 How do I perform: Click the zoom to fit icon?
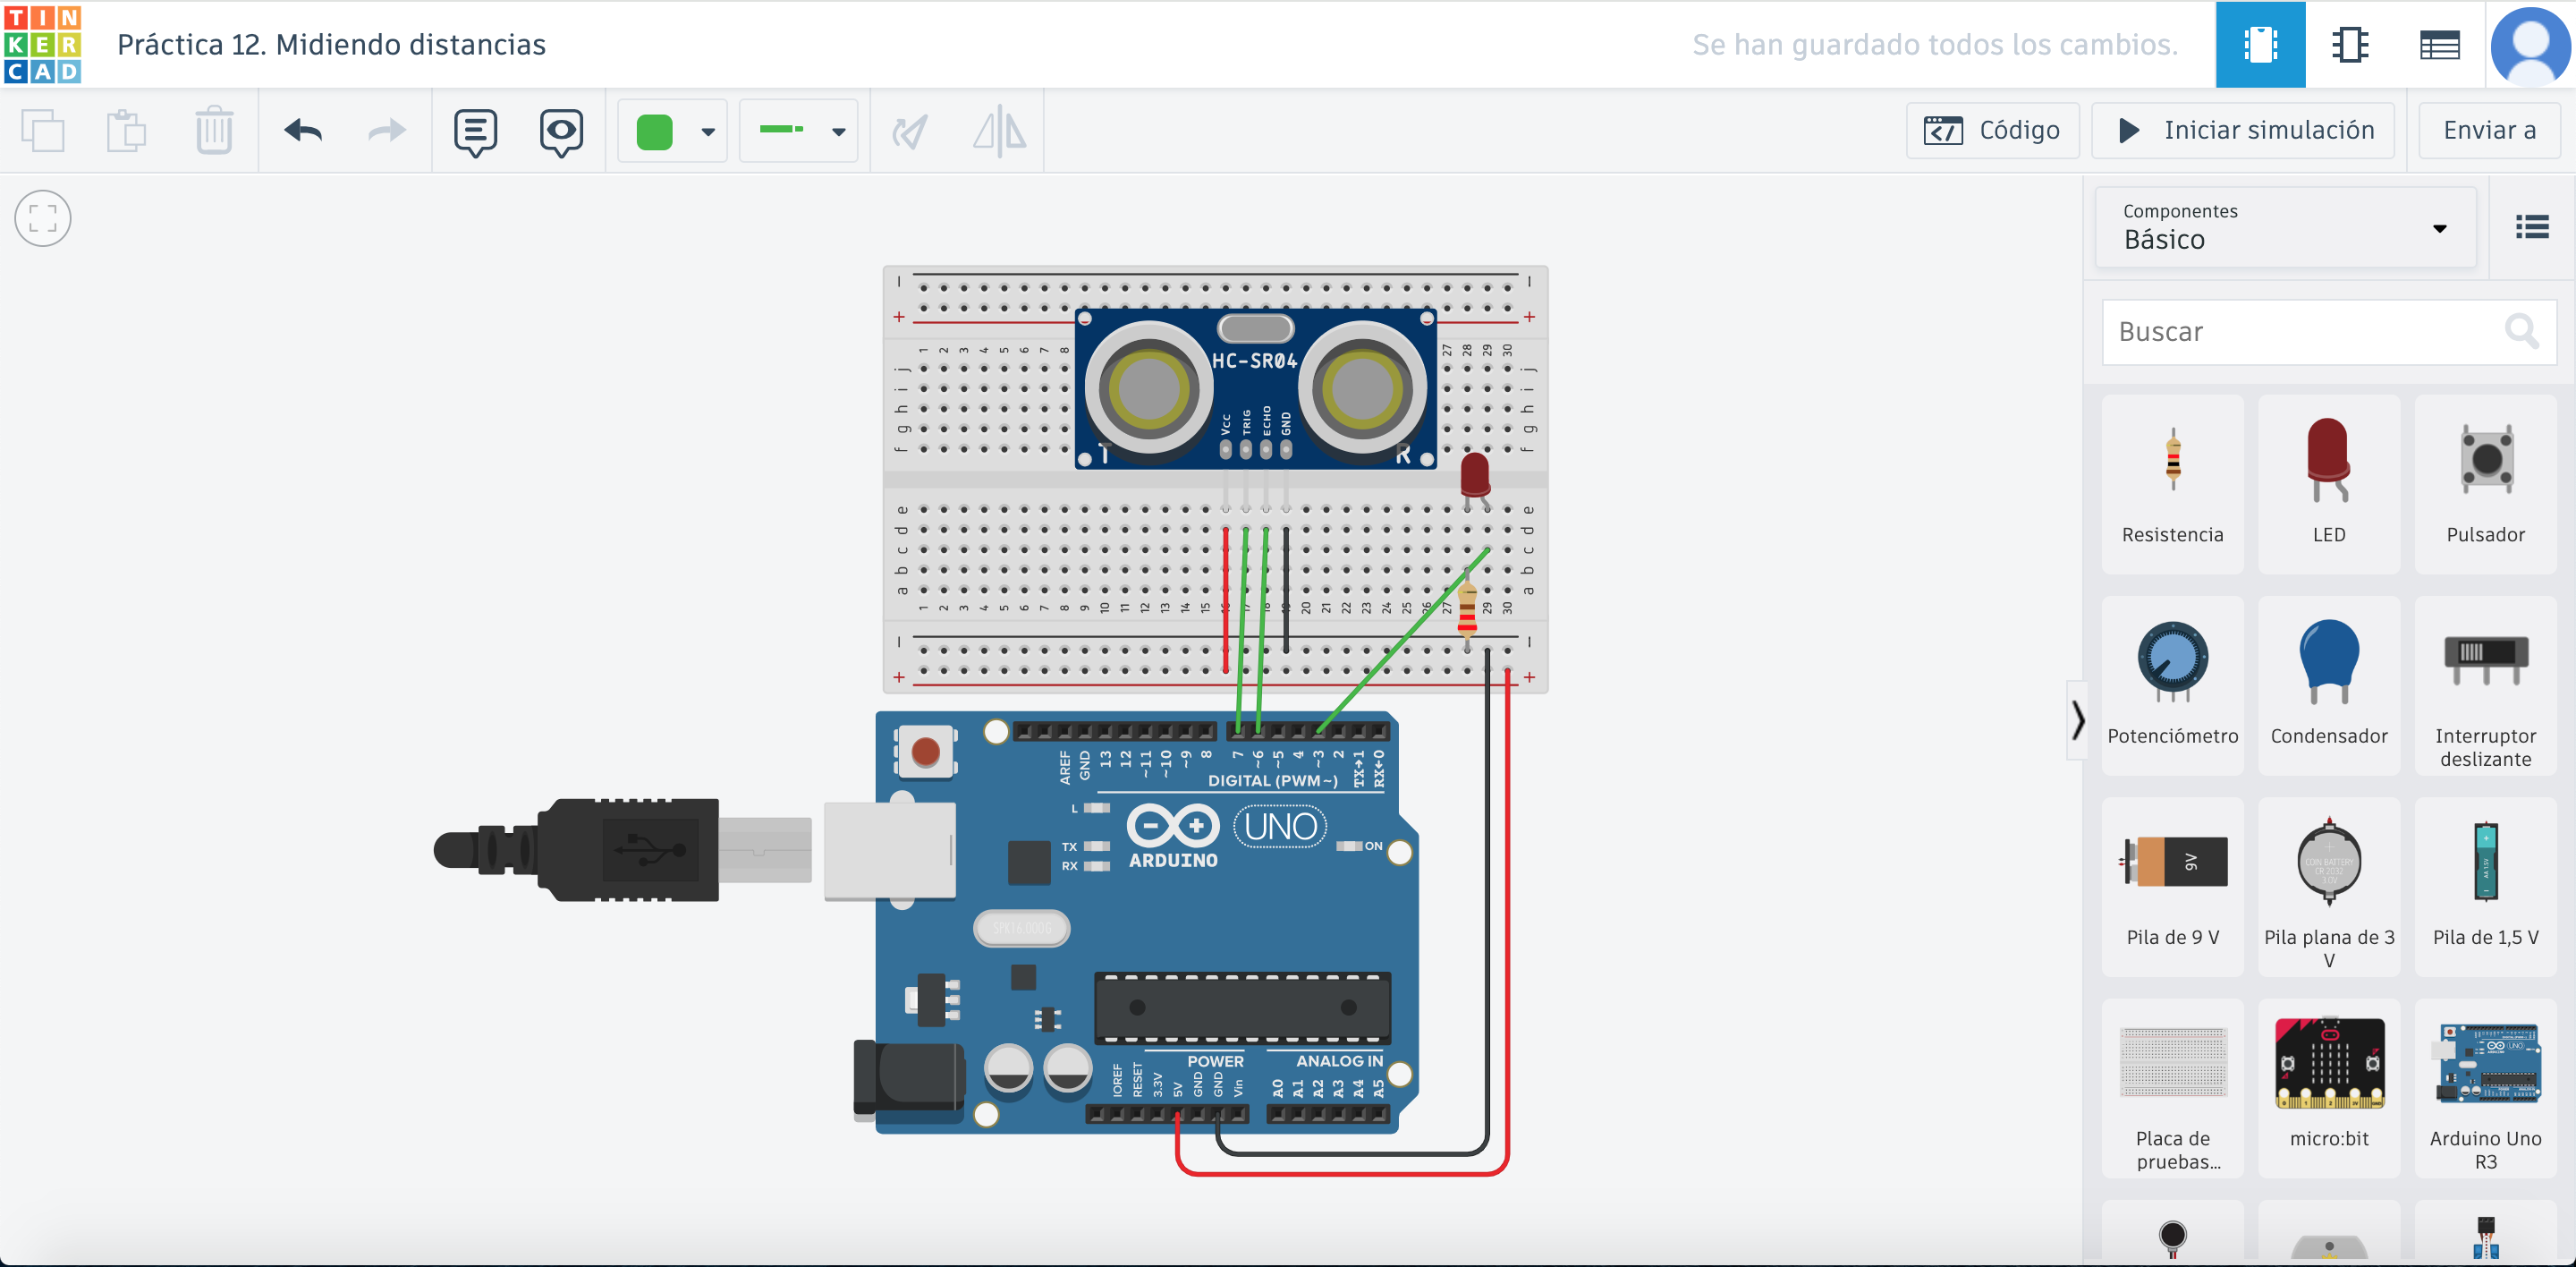pyautogui.click(x=43, y=218)
